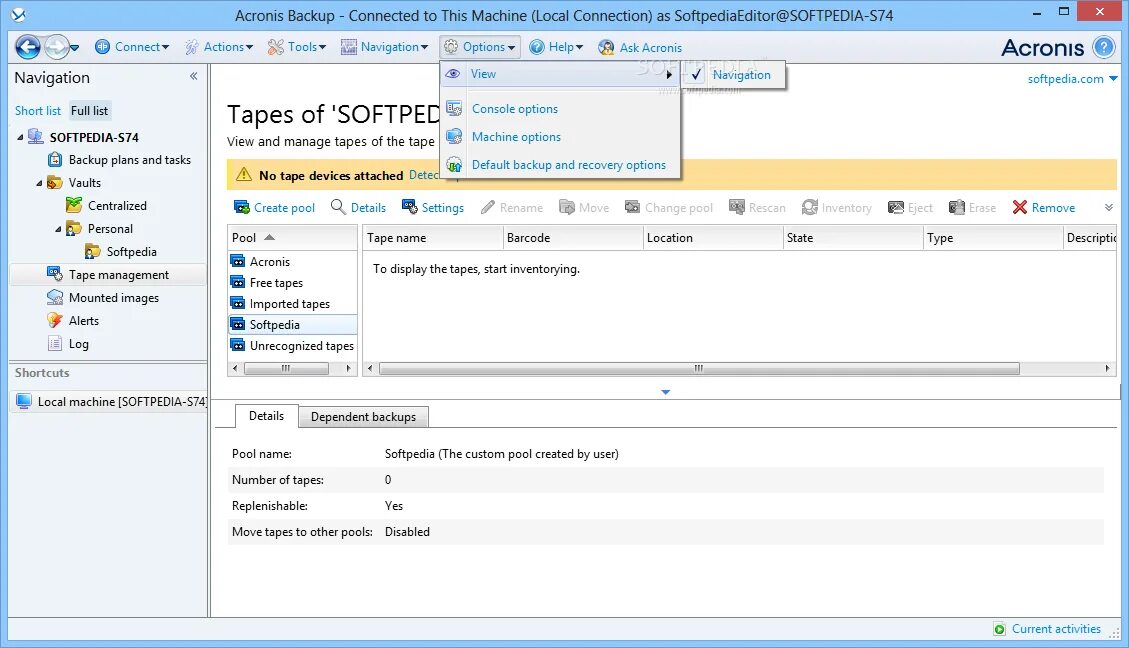Click Details in the tape toolbar
The height and width of the screenshot is (648, 1129).
(x=359, y=207)
